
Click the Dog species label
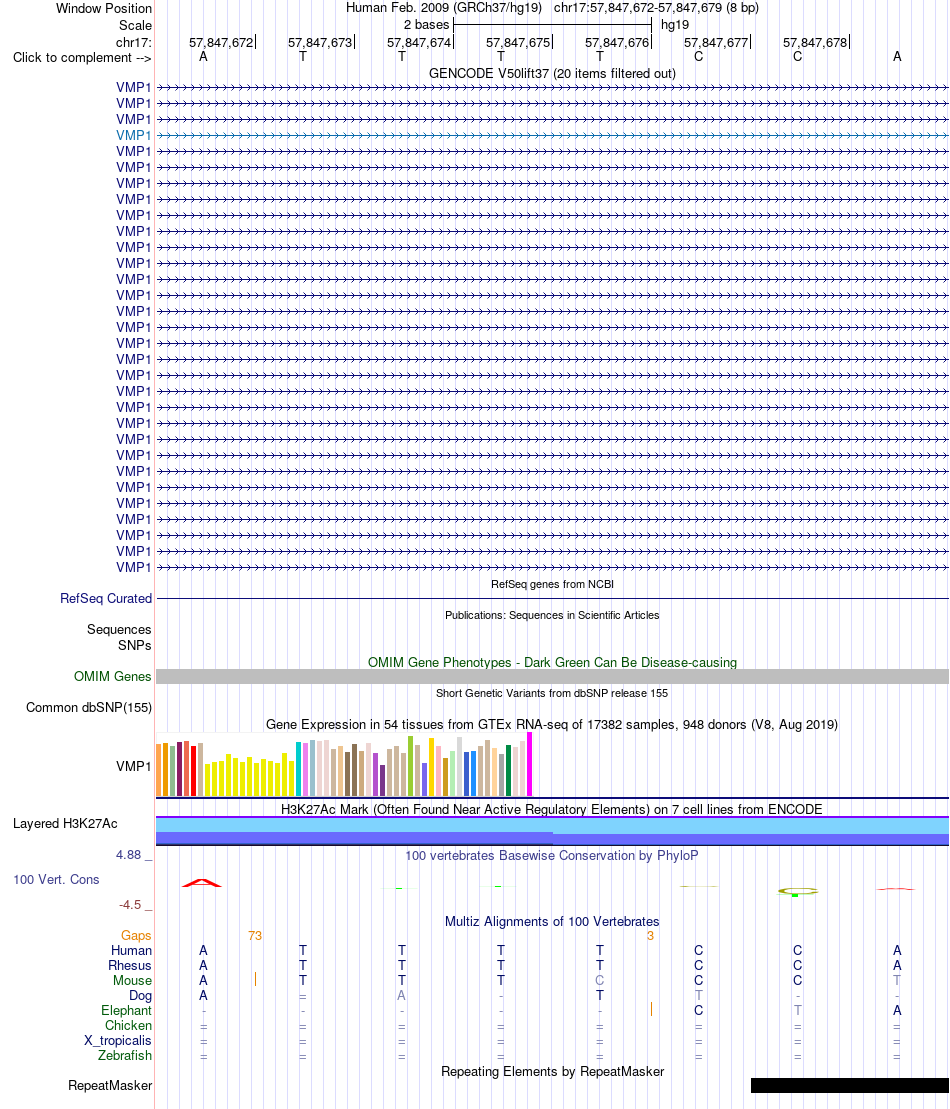coord(140,995)
